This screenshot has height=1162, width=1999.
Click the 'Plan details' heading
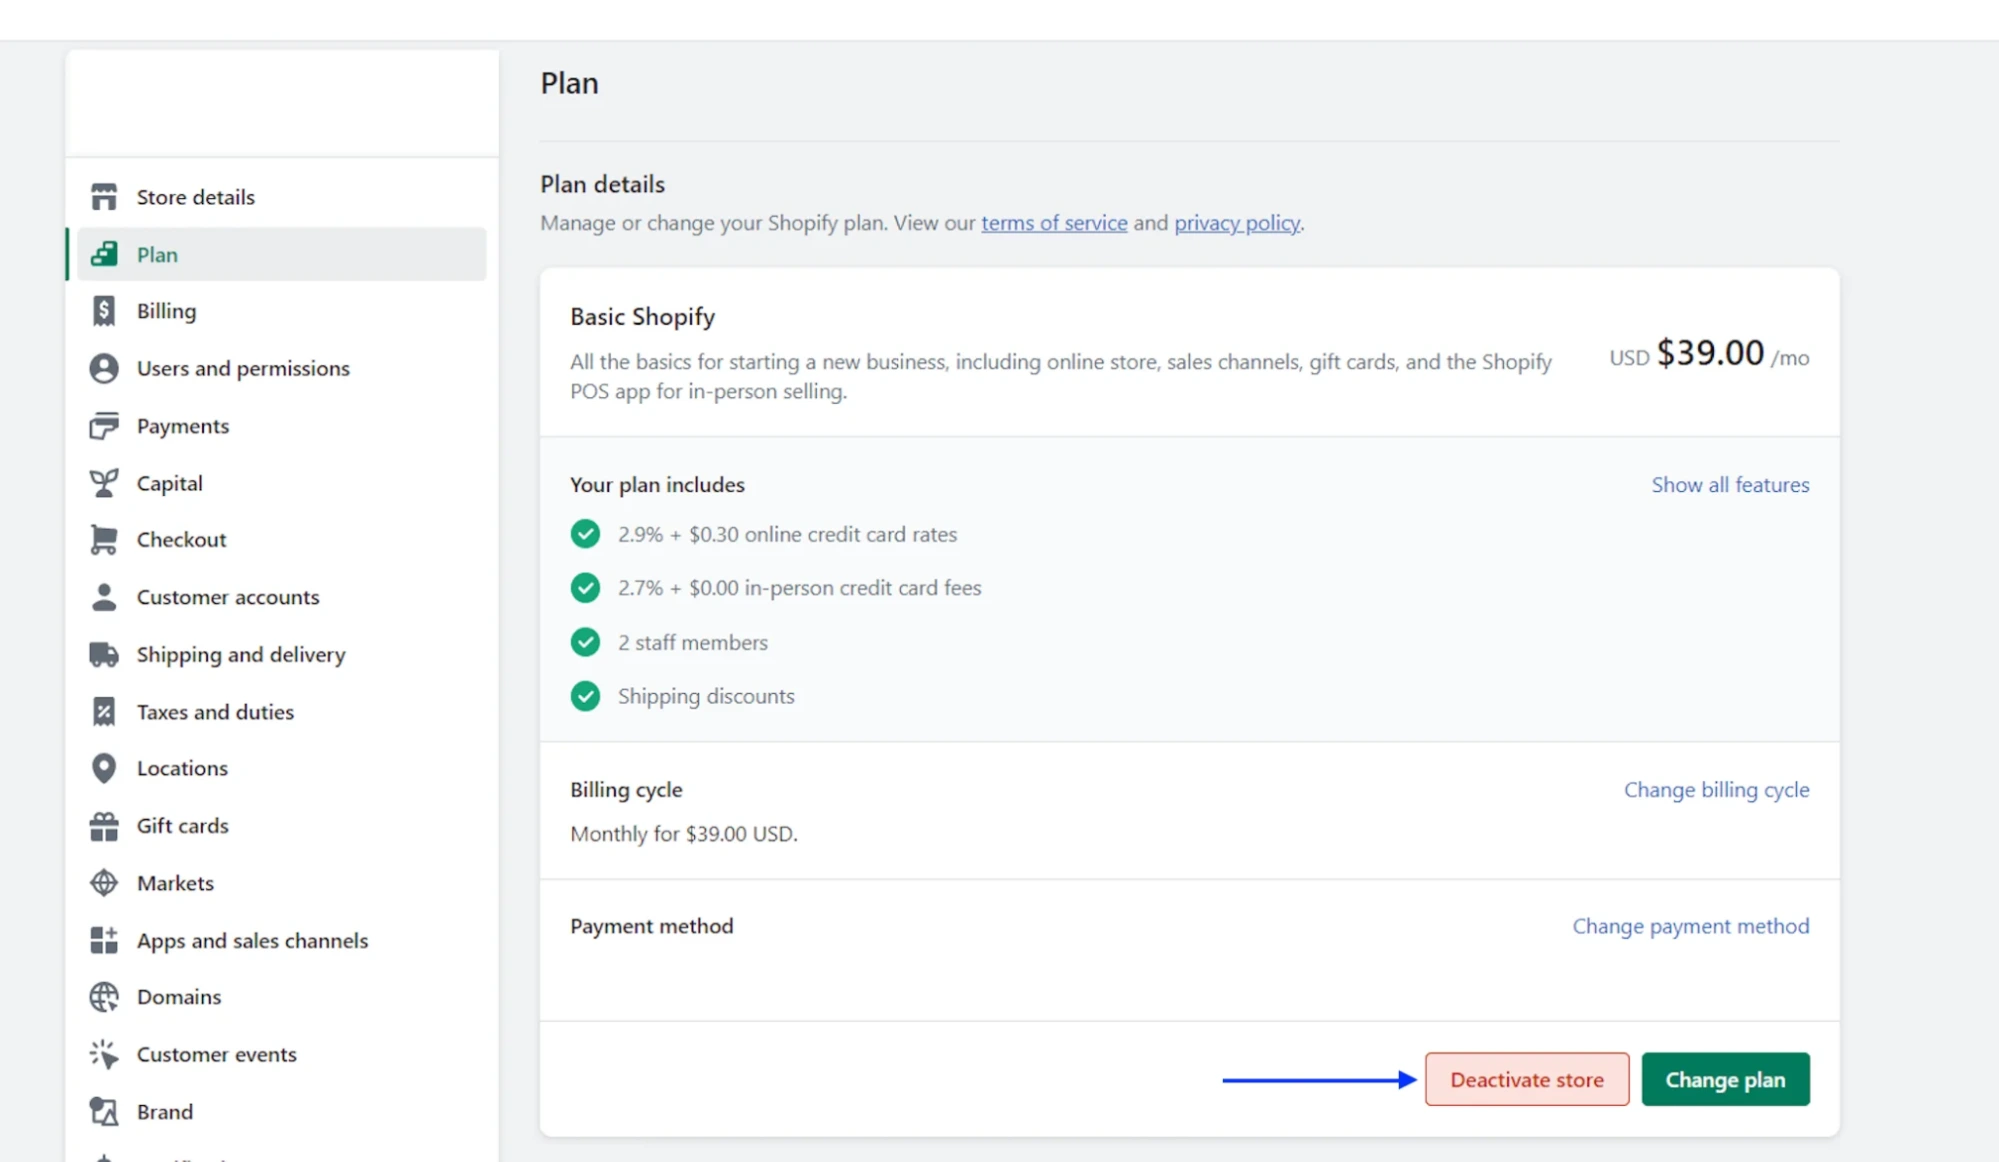click(x=602, y=185)
